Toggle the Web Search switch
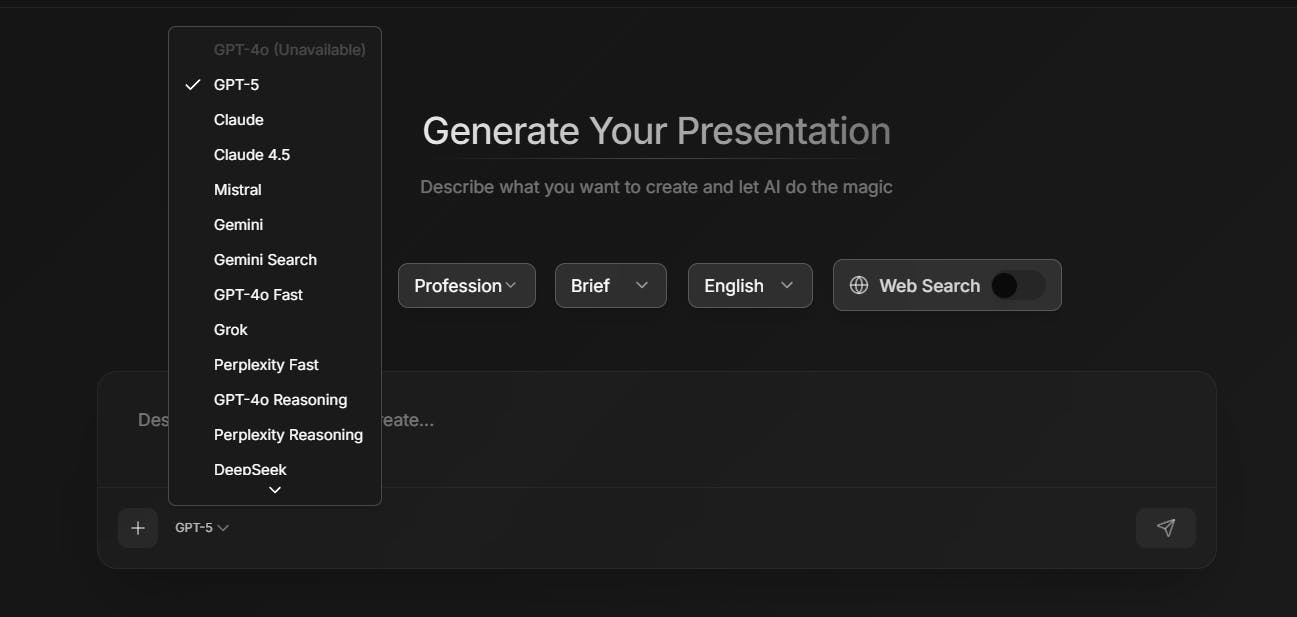This screenshot has width=1297, height=617. tap(1018, 285)
